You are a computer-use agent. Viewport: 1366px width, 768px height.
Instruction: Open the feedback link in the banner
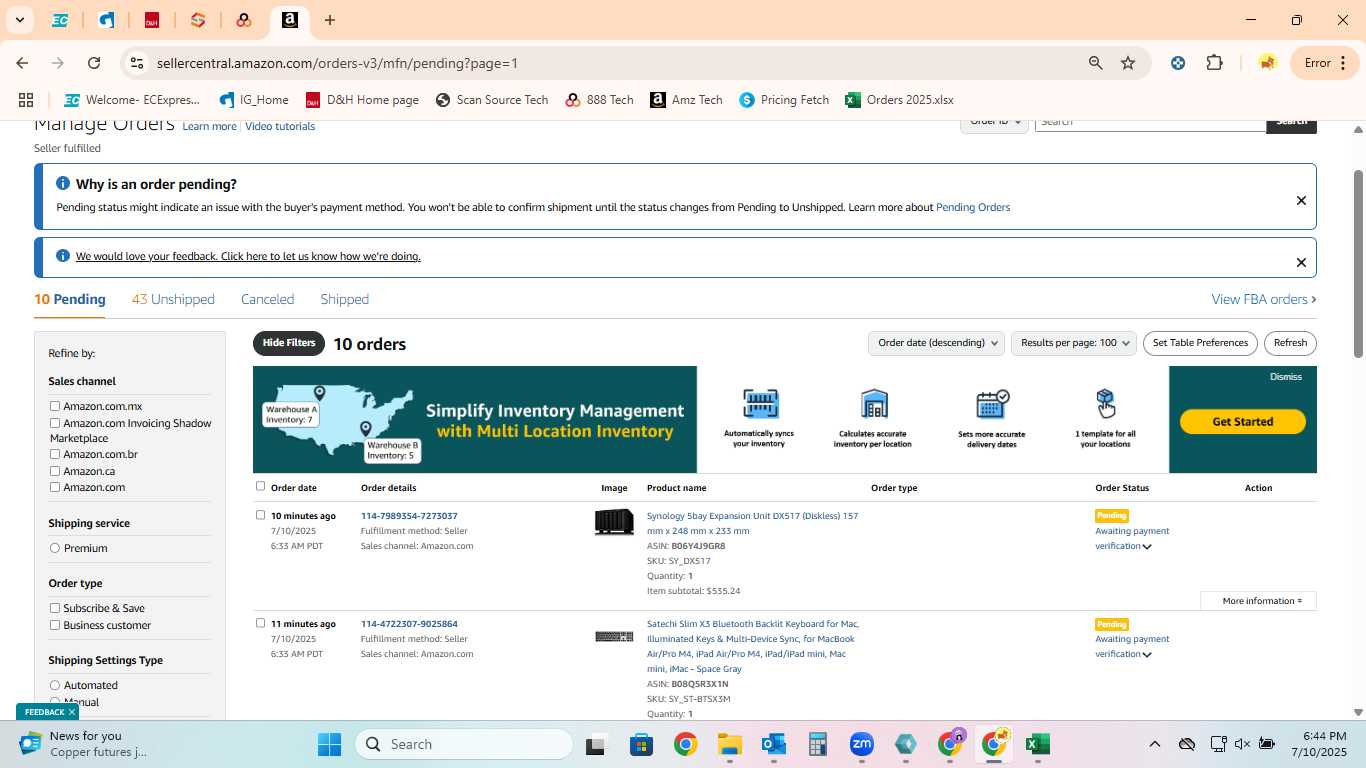pyautogui.click(x=248, y=256)
